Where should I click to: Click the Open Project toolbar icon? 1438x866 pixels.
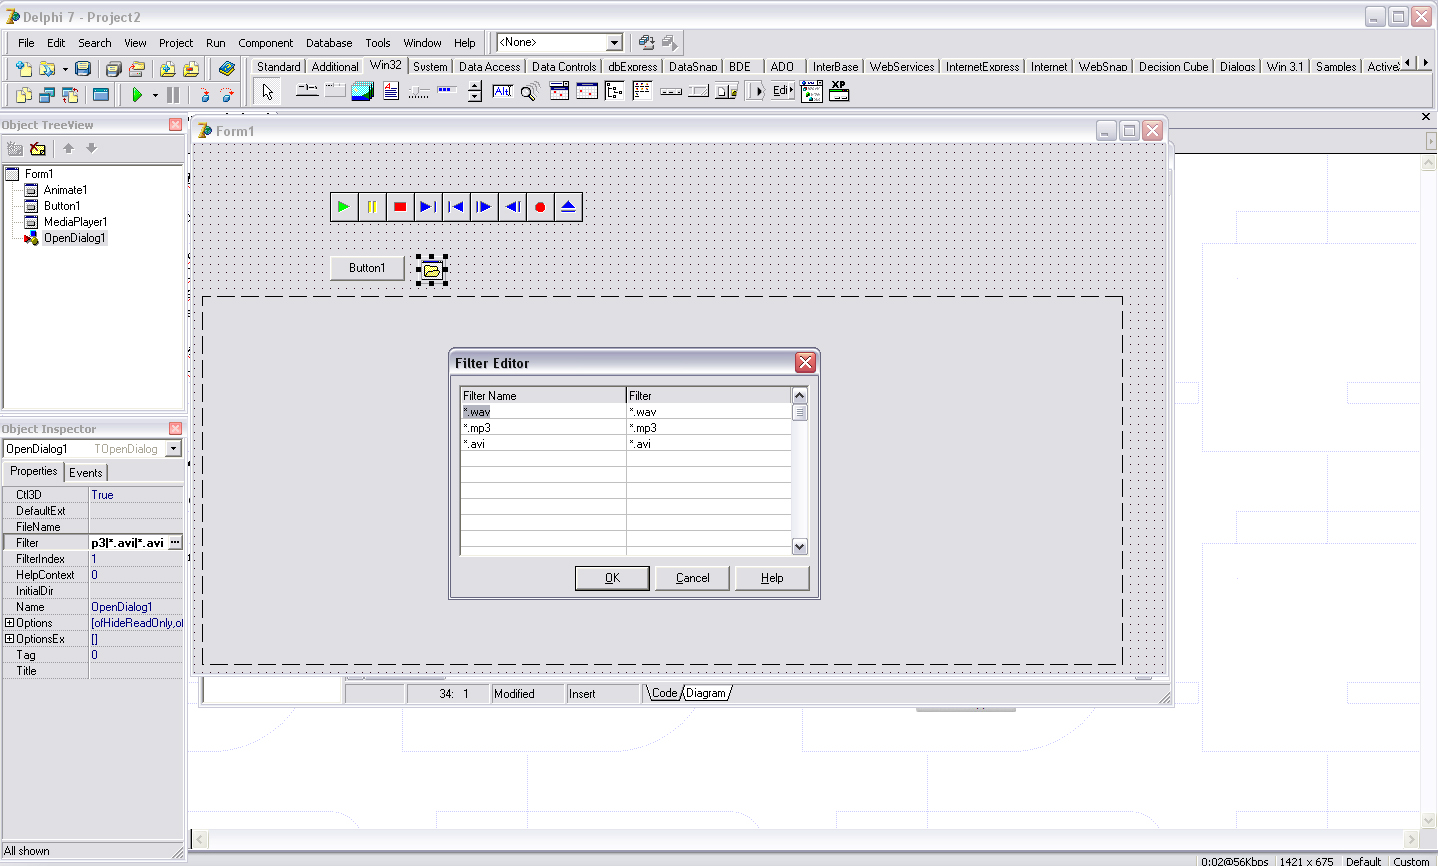pos(137,69)
